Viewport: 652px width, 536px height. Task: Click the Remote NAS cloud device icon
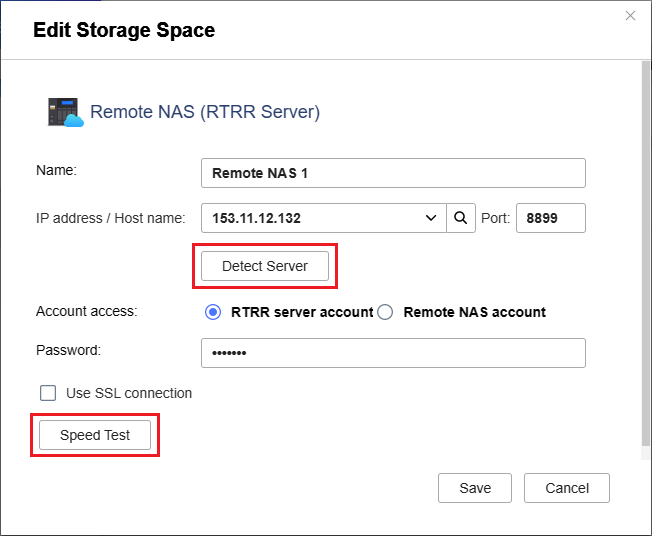(x=64, y=112)
